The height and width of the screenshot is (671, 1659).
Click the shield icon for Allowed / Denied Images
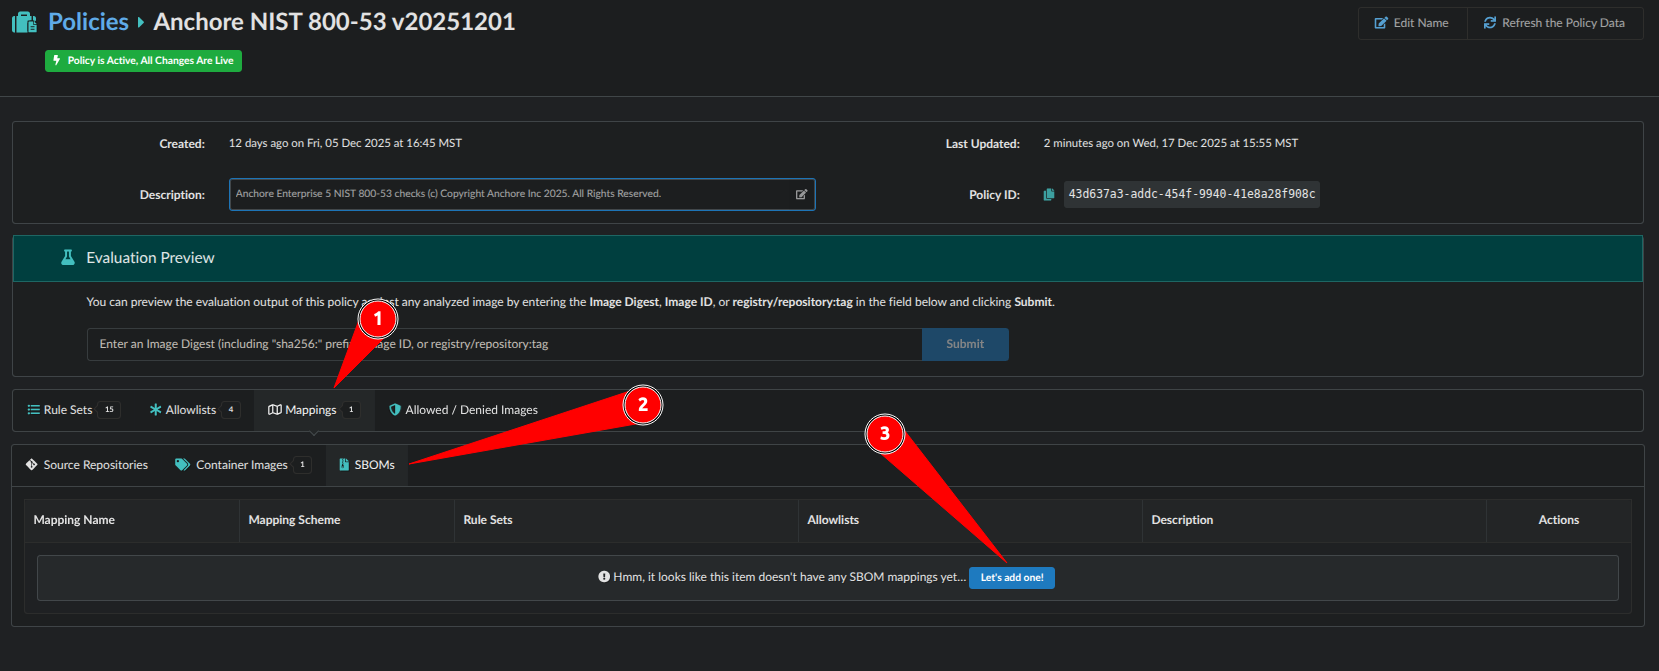pos(395,410)
